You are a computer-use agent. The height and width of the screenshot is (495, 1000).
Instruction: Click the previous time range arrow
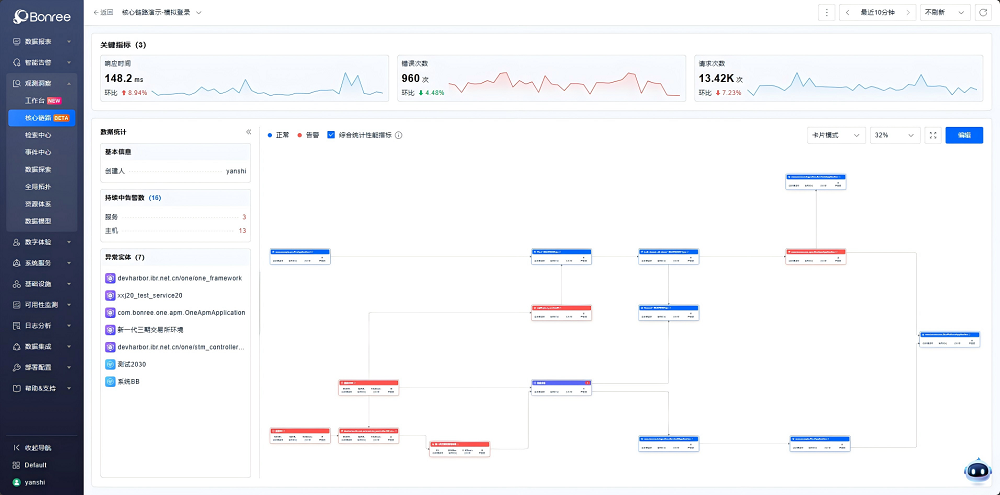848,12
